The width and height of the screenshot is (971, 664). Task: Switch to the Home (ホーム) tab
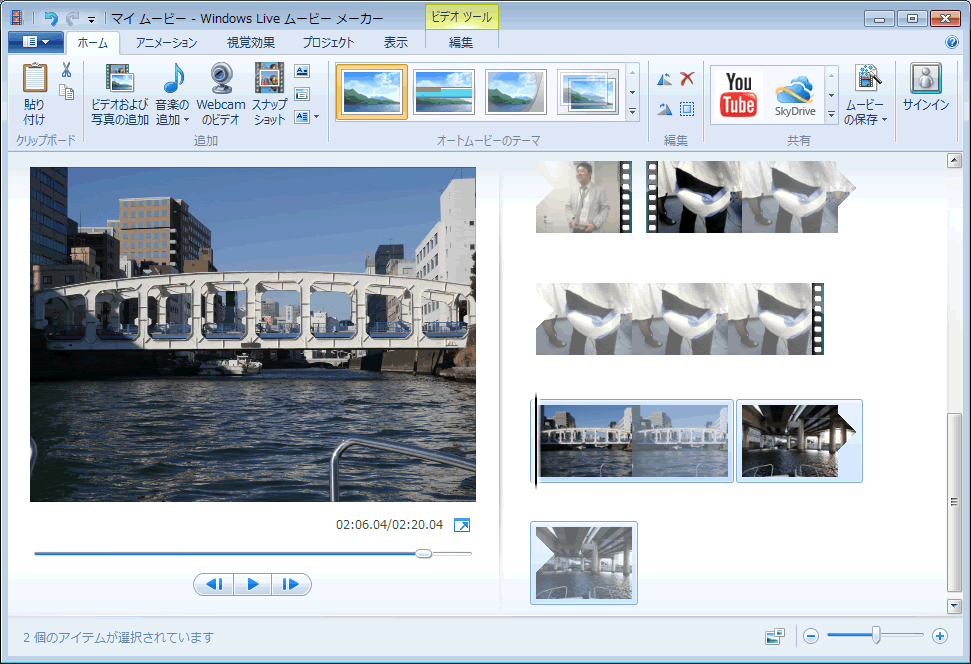tap(92, 43)
